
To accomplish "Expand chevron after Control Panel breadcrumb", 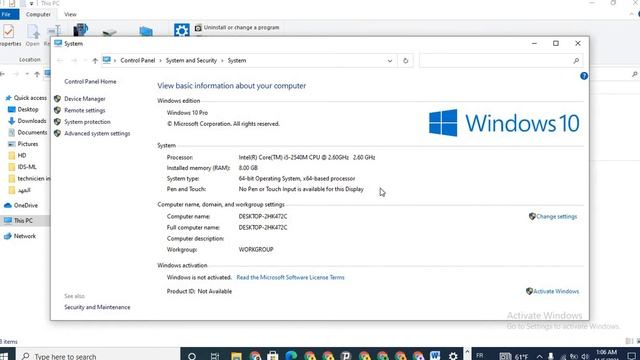I will (x=160, y=61).
